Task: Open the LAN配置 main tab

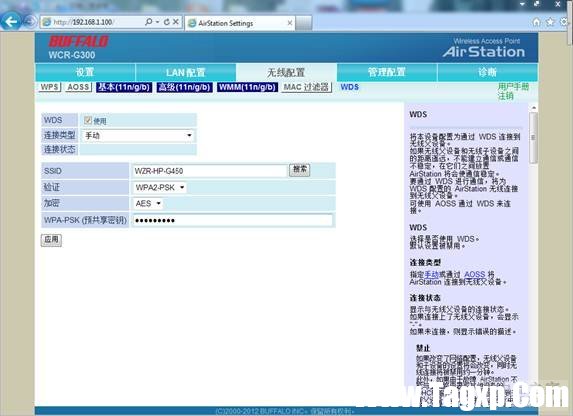Action: pos(186,72)
